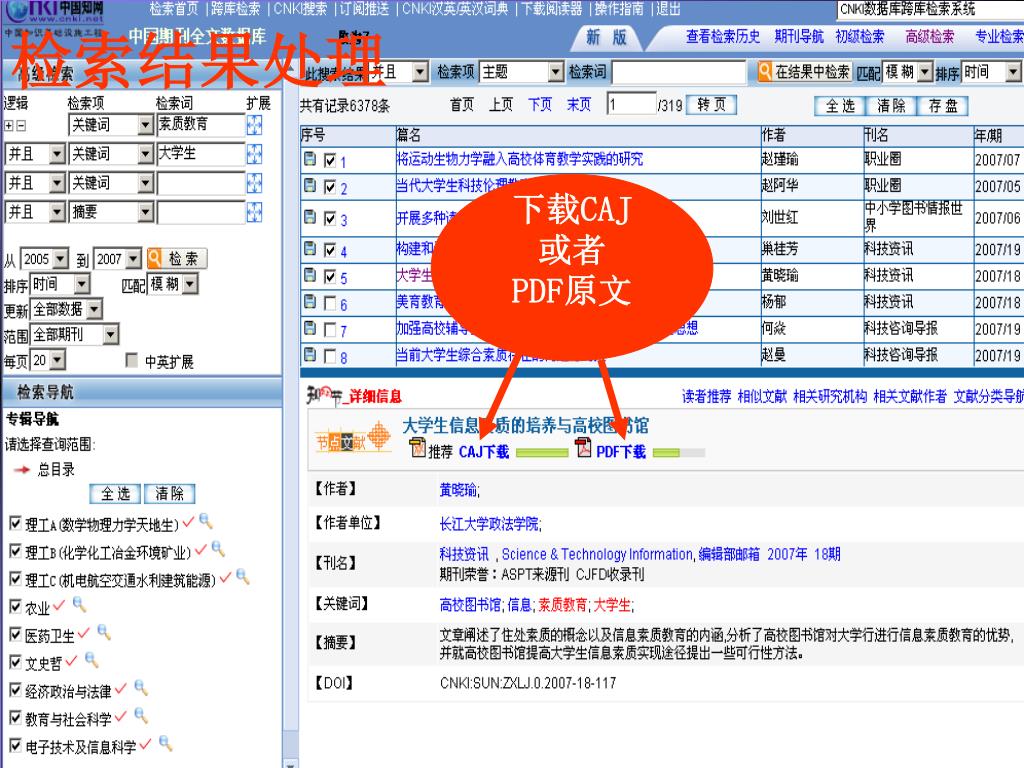Open the 更新 全部数据 dropdown

tap(95, 309)
